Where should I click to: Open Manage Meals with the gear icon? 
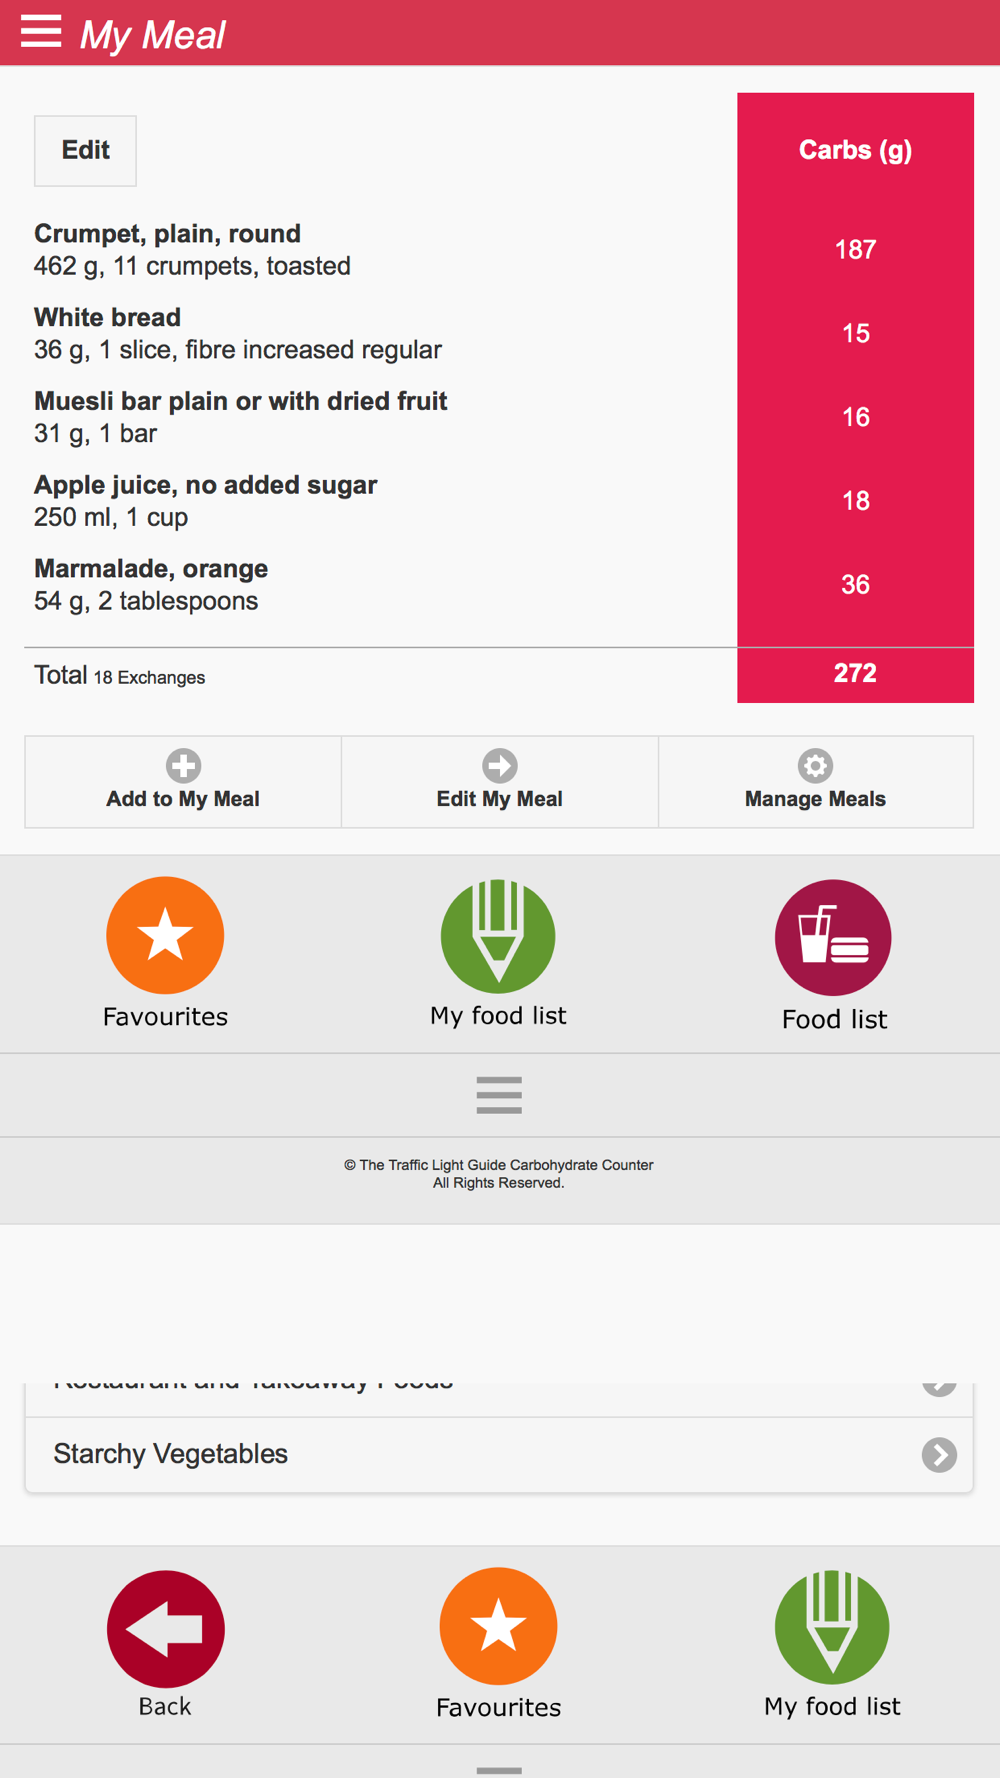click(815, 782)
